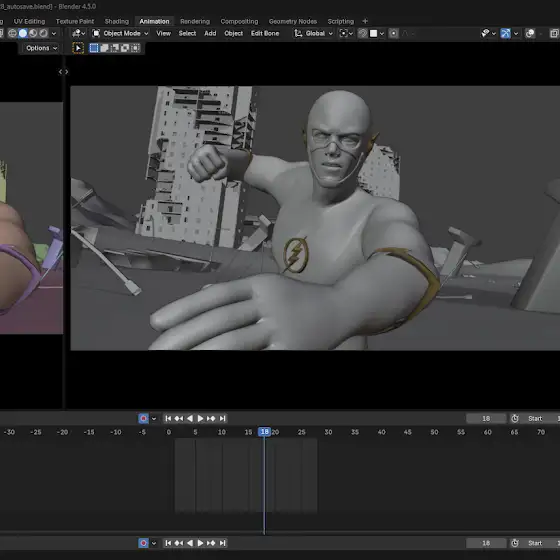Switch to the UV Editing workspace
This screenshot has width=560, height=560.
pos(29,21)
